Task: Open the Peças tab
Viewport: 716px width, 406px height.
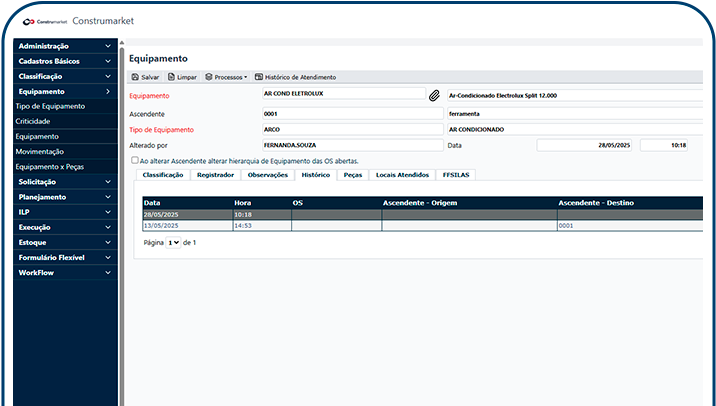Action: coord(352,175)
